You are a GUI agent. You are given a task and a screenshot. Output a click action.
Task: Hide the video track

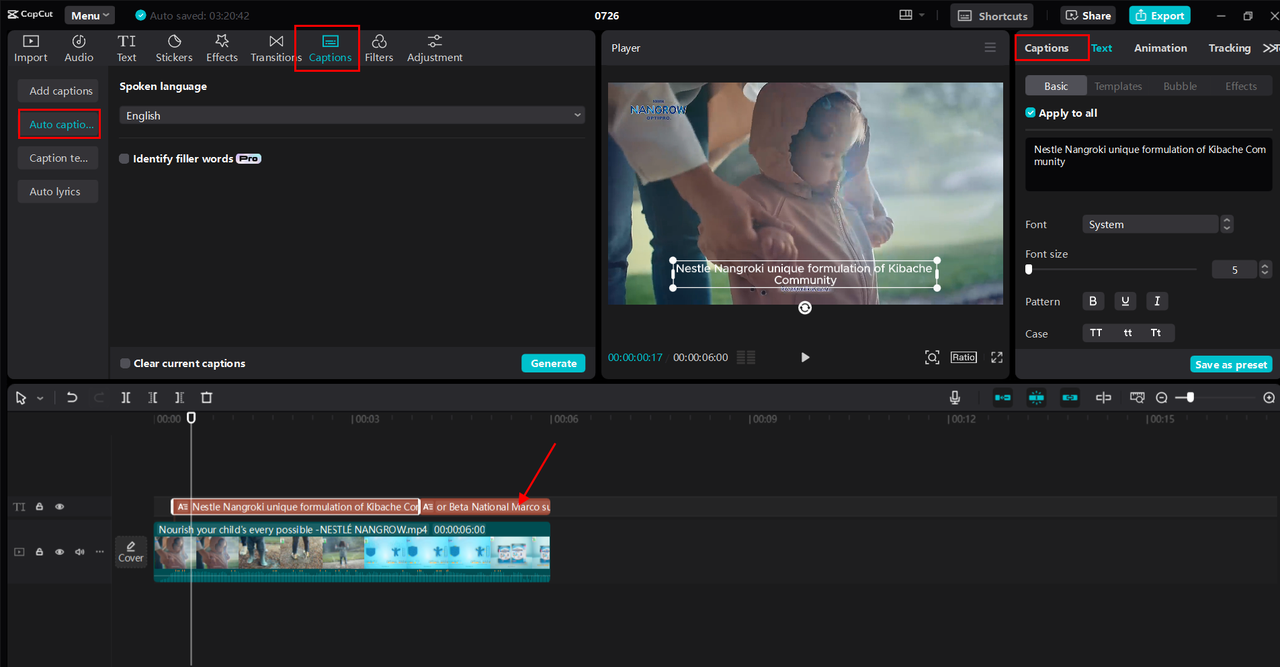point(59,551)
